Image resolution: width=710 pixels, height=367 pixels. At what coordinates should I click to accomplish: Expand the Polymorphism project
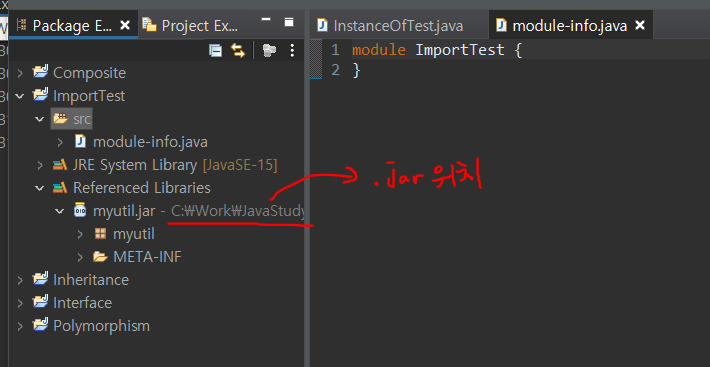(x=19, y=326)
